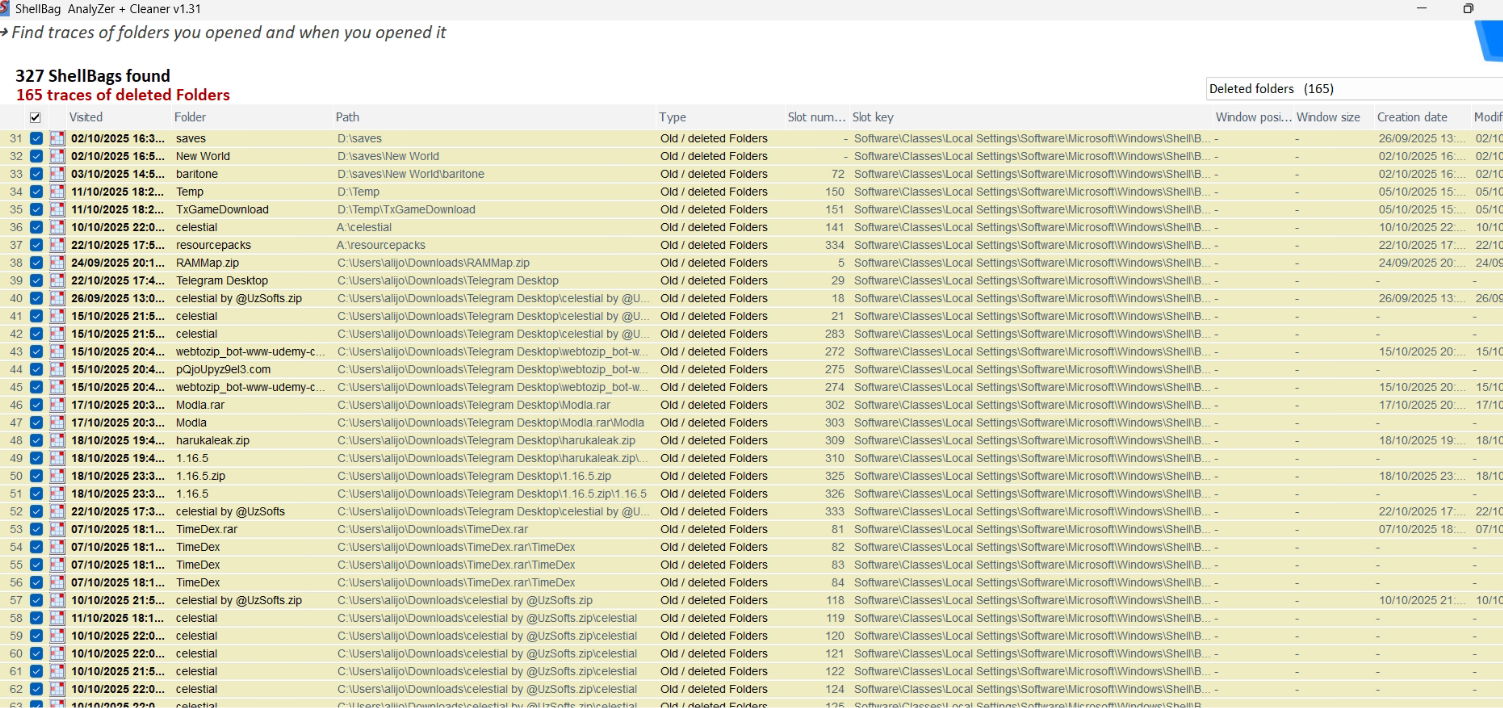Viewport: 1503px width, 708px height.
Task: Click the Creation date column header
Action: 1411,118
